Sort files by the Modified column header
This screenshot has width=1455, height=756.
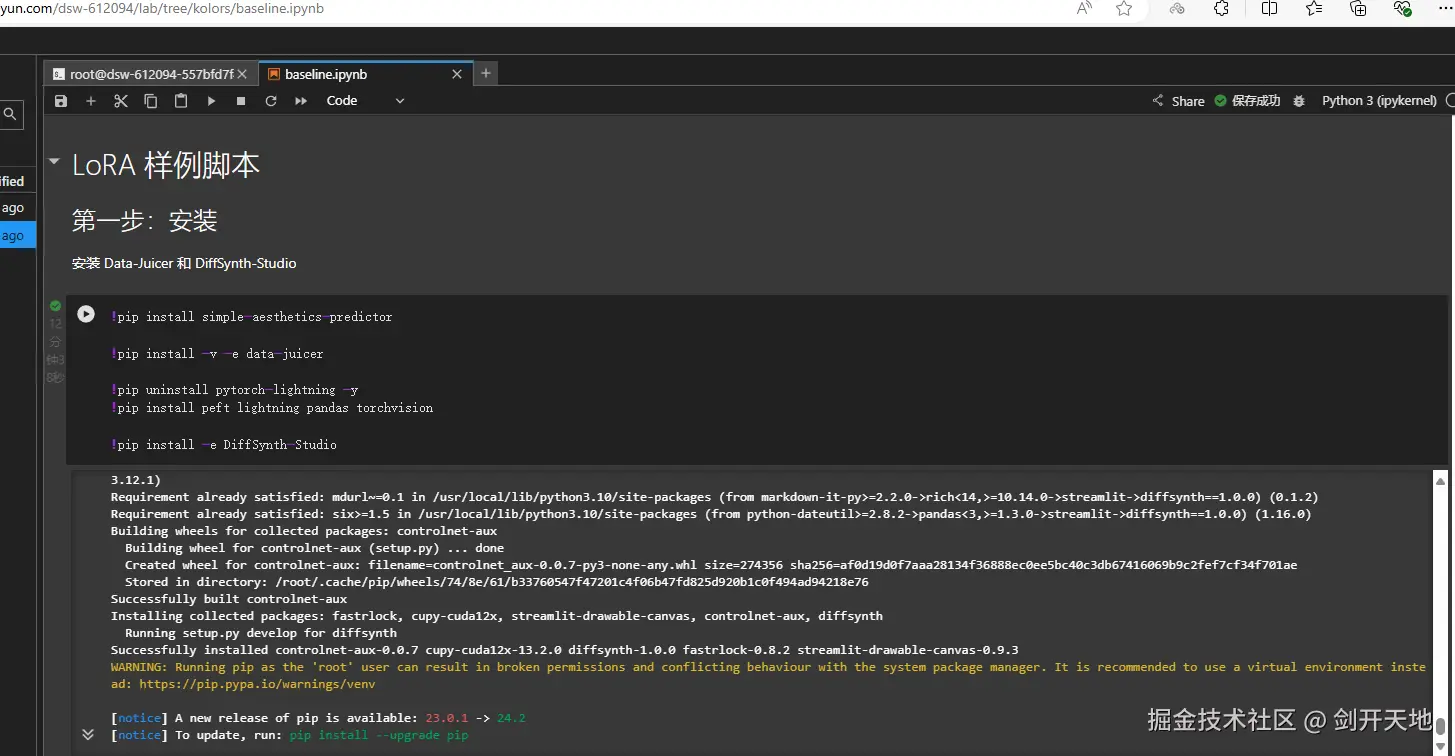(12, 181)
